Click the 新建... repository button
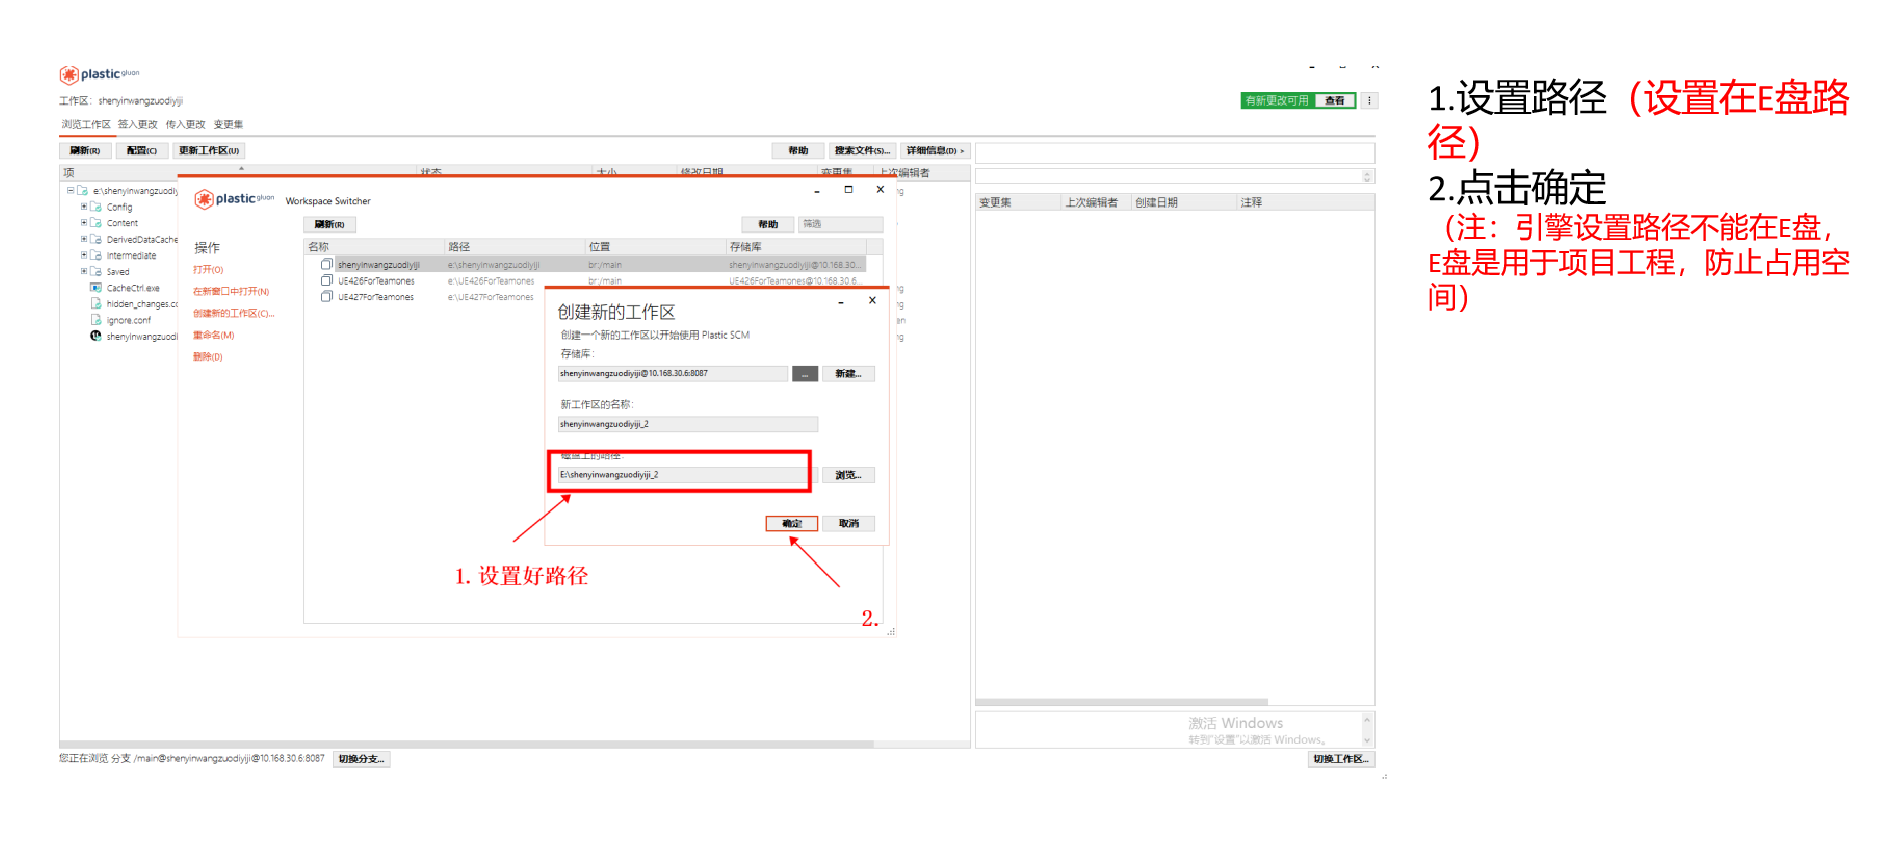 pos(848,374)
